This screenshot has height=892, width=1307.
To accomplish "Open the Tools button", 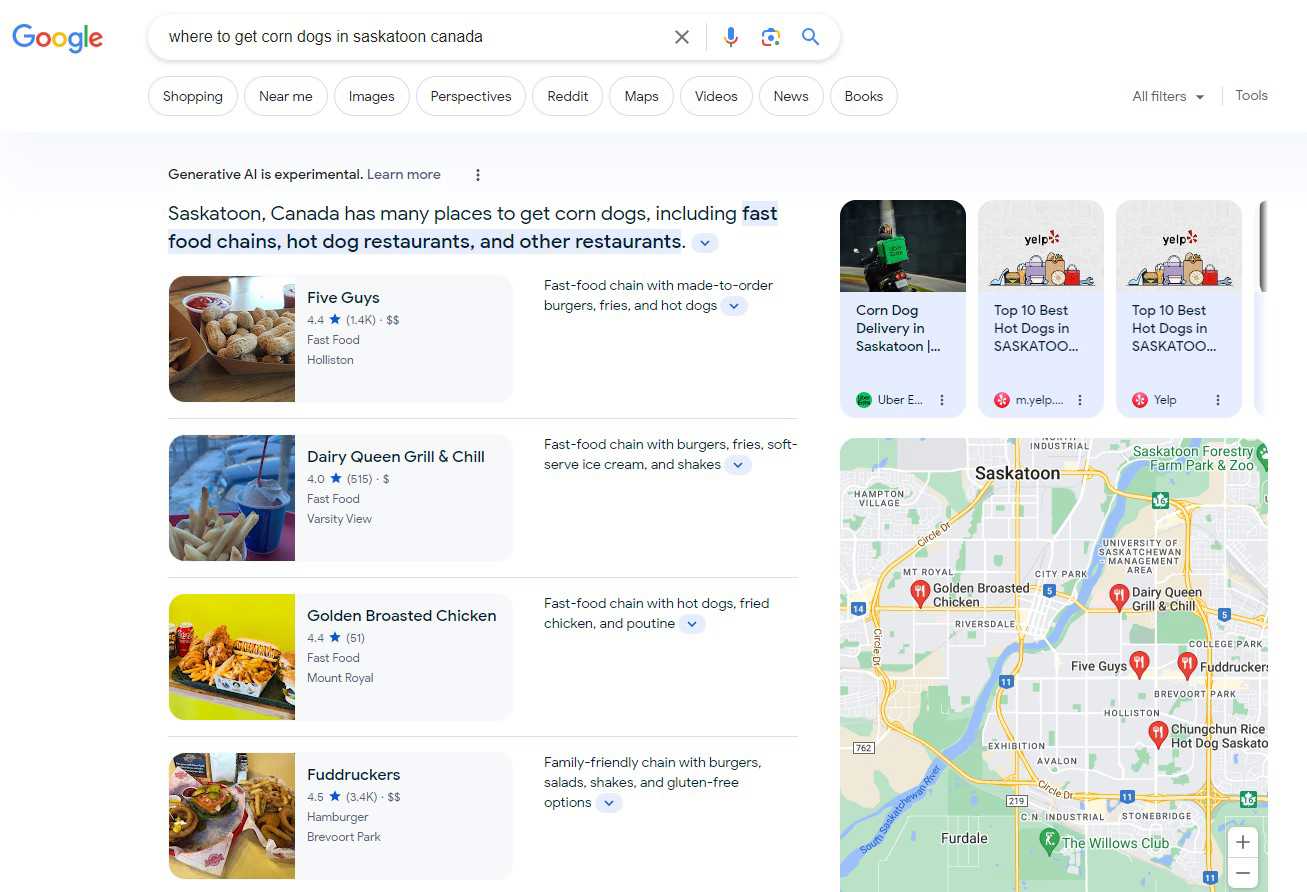I will click(x=1251, y=96).
